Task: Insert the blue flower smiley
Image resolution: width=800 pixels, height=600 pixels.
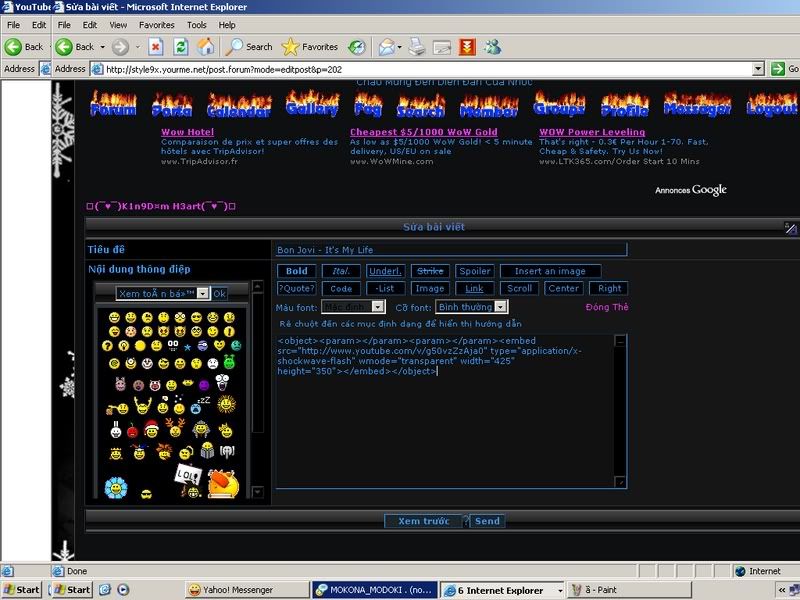Action: [116, 488]
